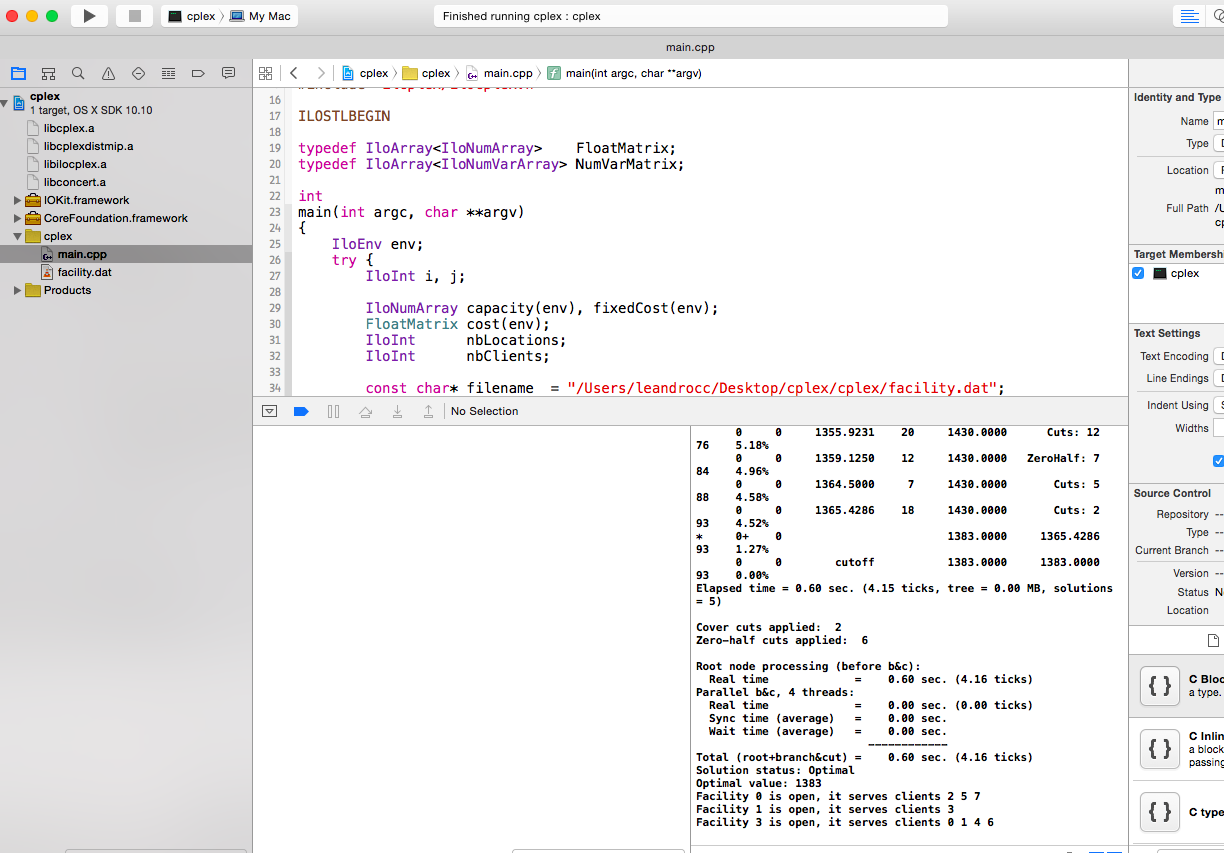This screenshot has width=1224, height=853.
Task: Click line 23 in the editor gutter
Action: [x=274, y=212]
